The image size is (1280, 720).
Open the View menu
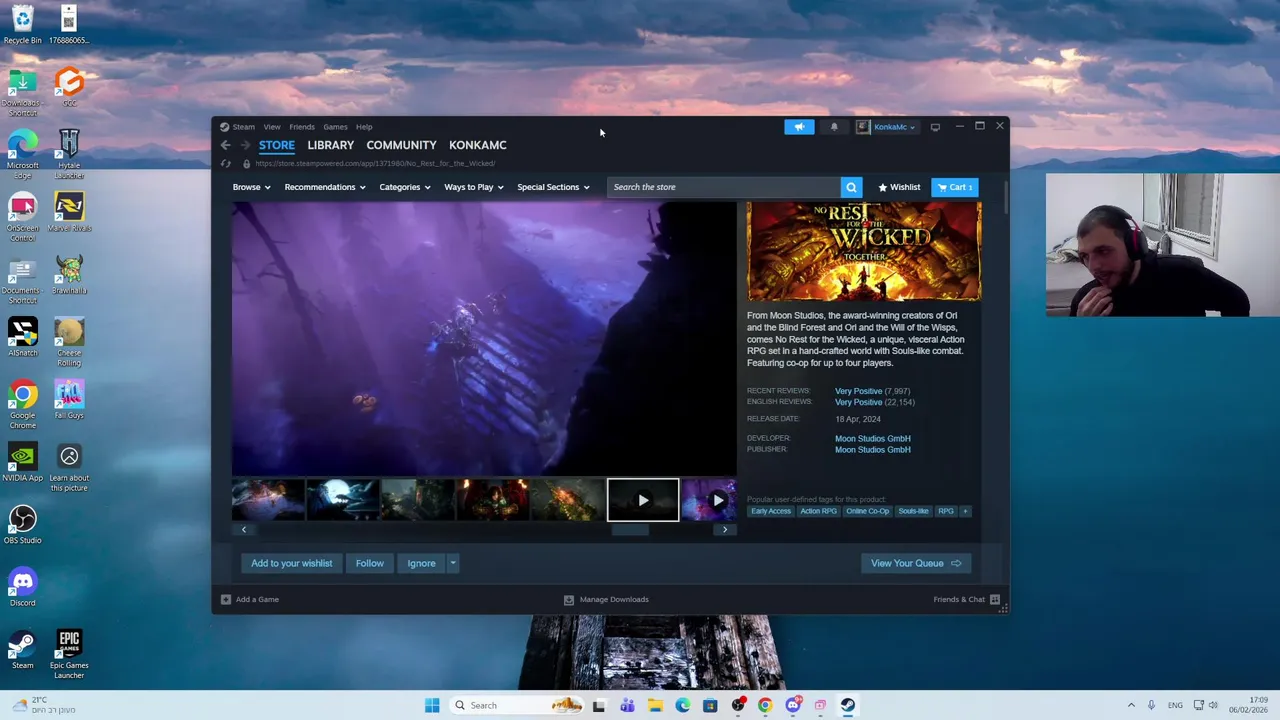point(272,127)
